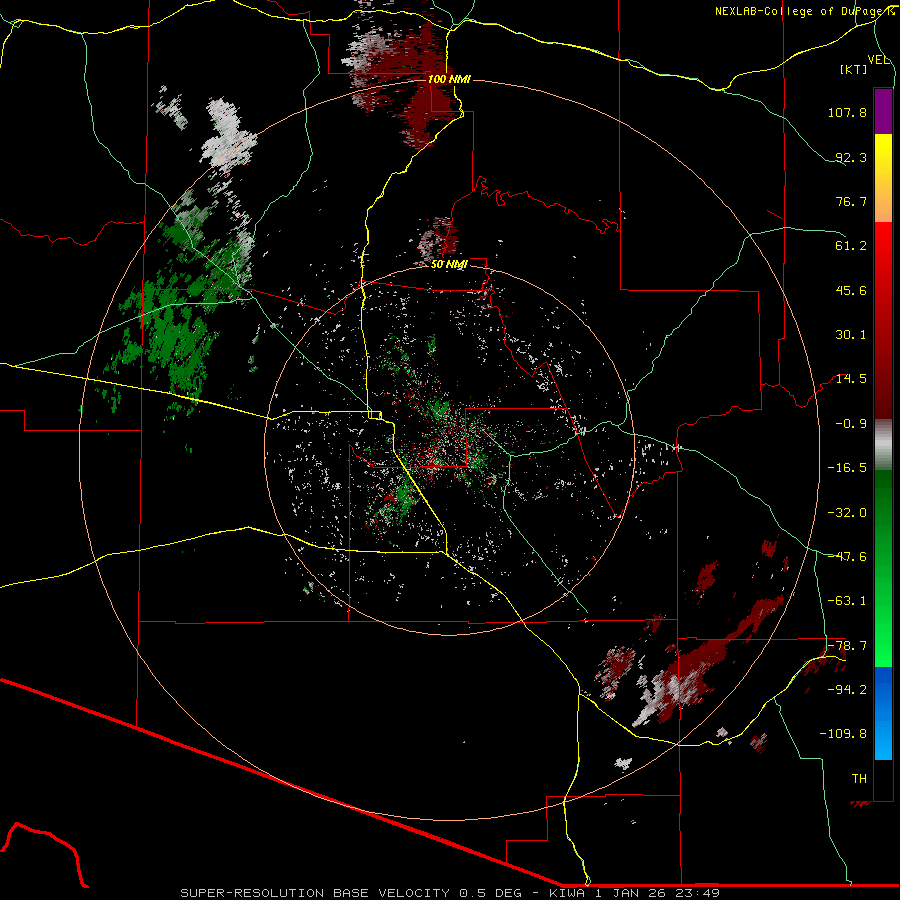
Task: Click the gray near-zero segment of color bar
Action: (x=883, y=443)
